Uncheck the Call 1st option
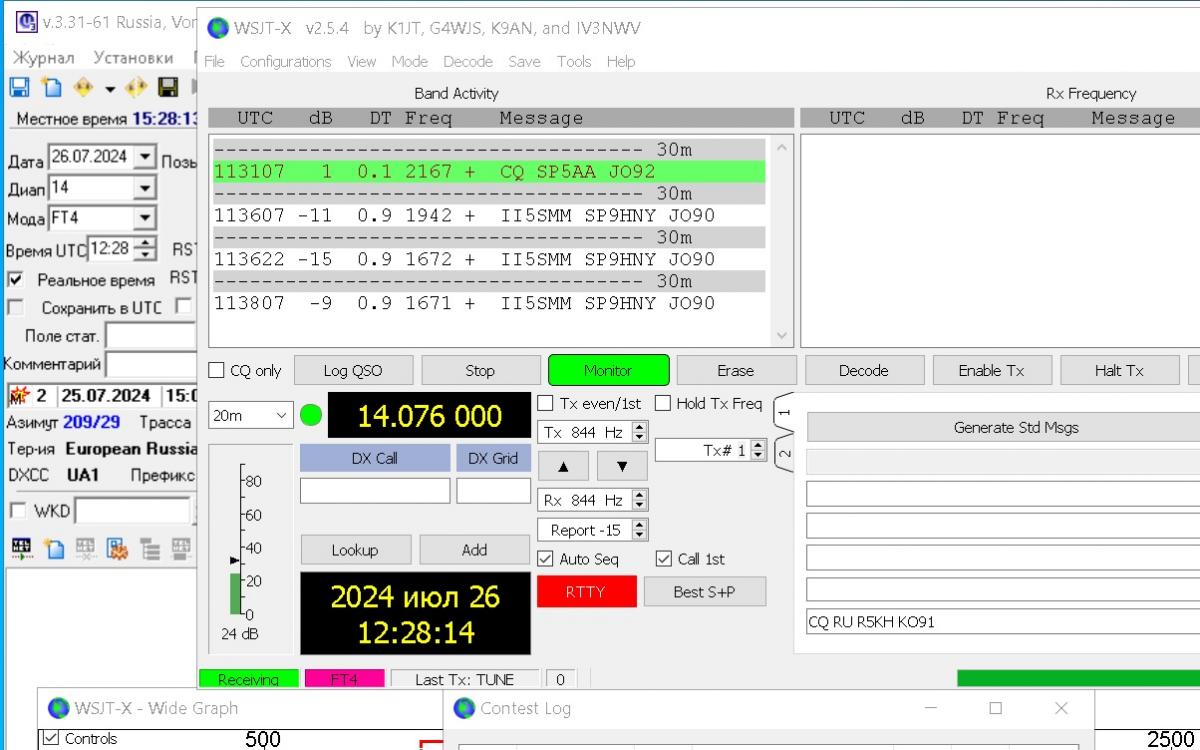The height and width of the screenshot is (750, 1200). click(664, 559)
